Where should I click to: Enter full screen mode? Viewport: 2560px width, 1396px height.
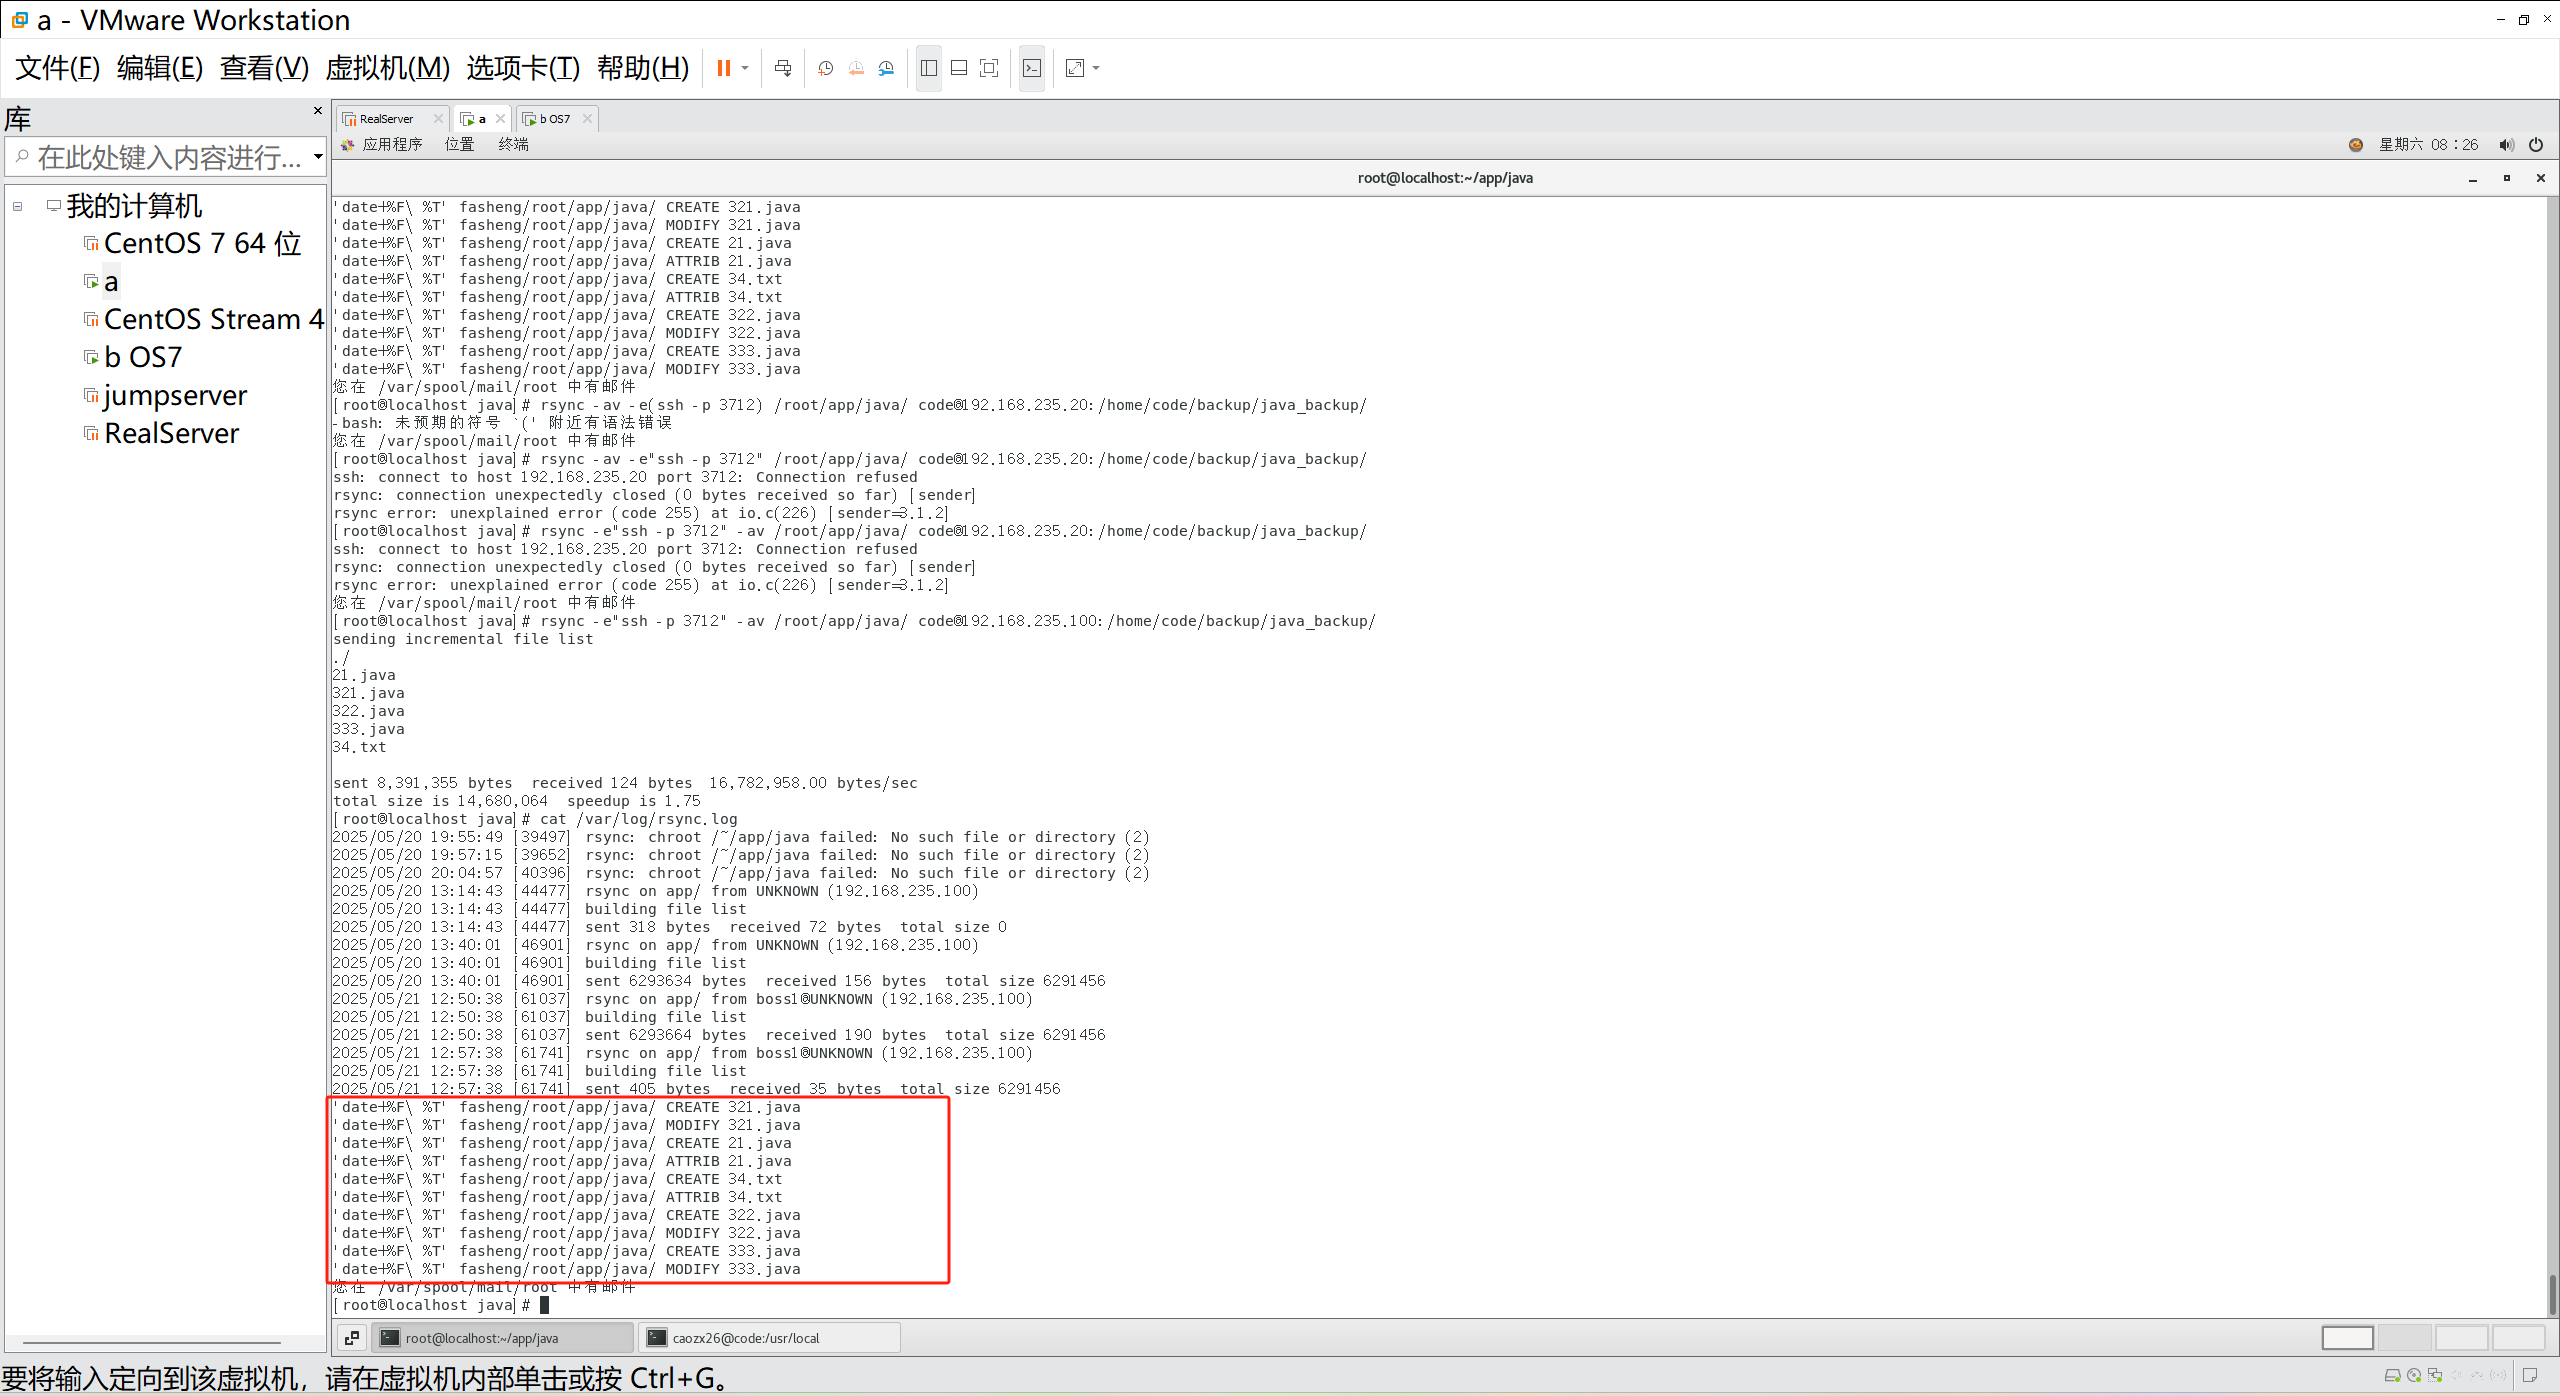click(x=989, y=68)
